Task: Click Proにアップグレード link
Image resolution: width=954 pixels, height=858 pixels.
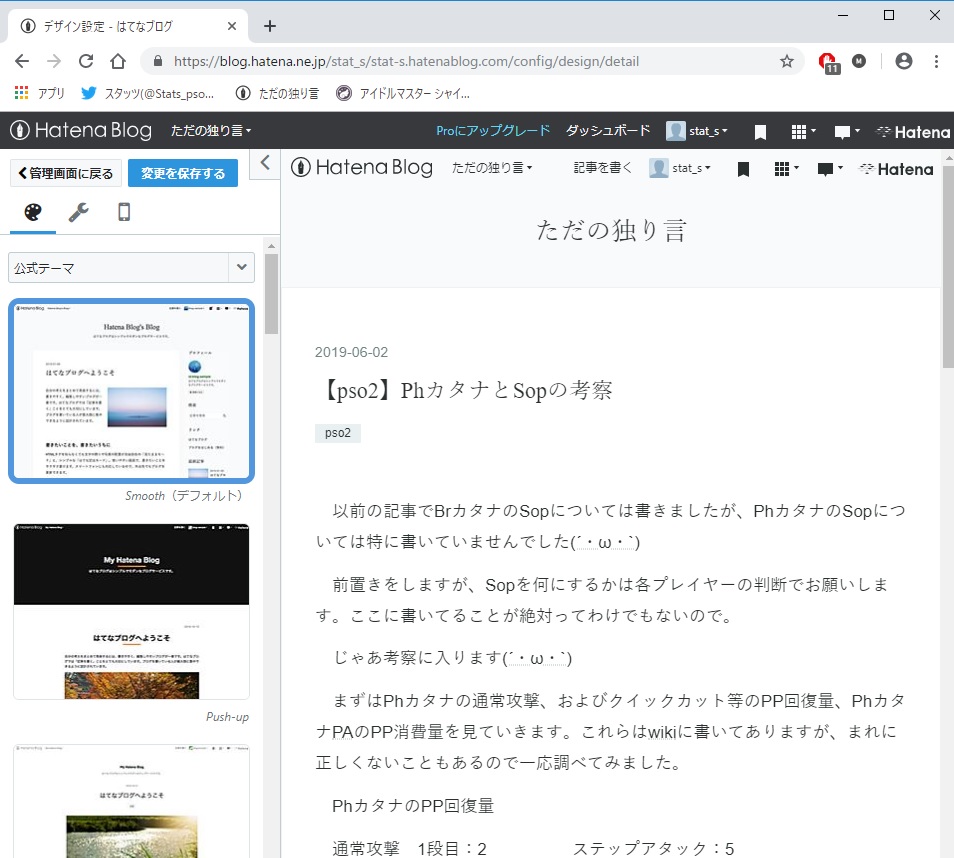Action: coord(493,130)
